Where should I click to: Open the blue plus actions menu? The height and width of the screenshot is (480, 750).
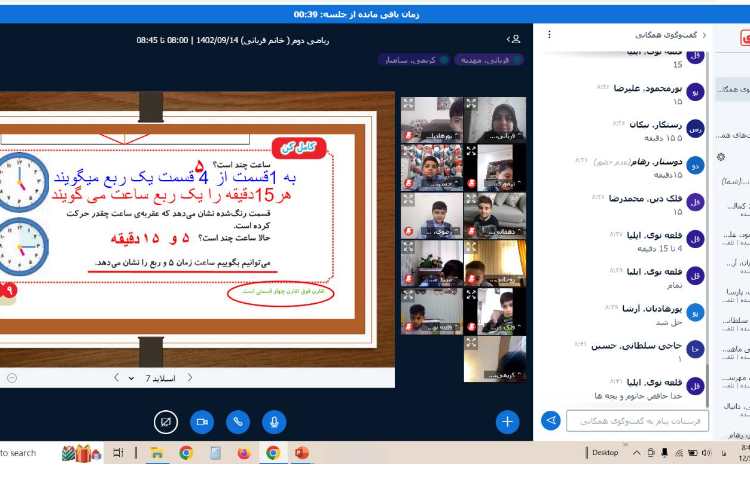pos(507,422)
